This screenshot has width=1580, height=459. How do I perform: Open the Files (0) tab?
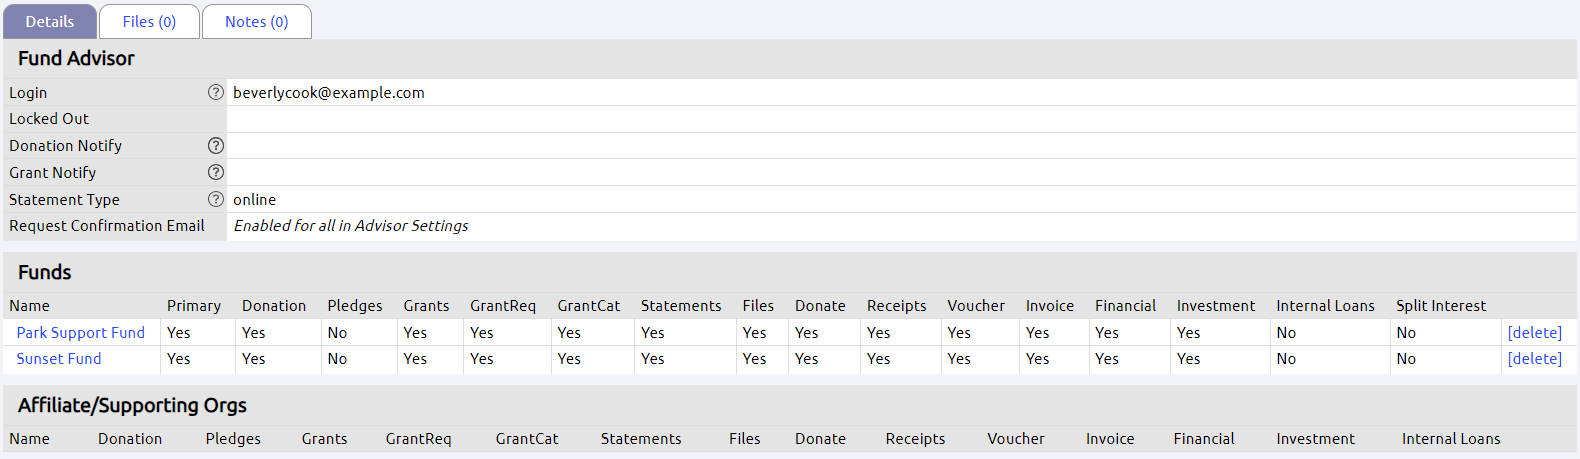pyautogui.click(x=149, y=22)
